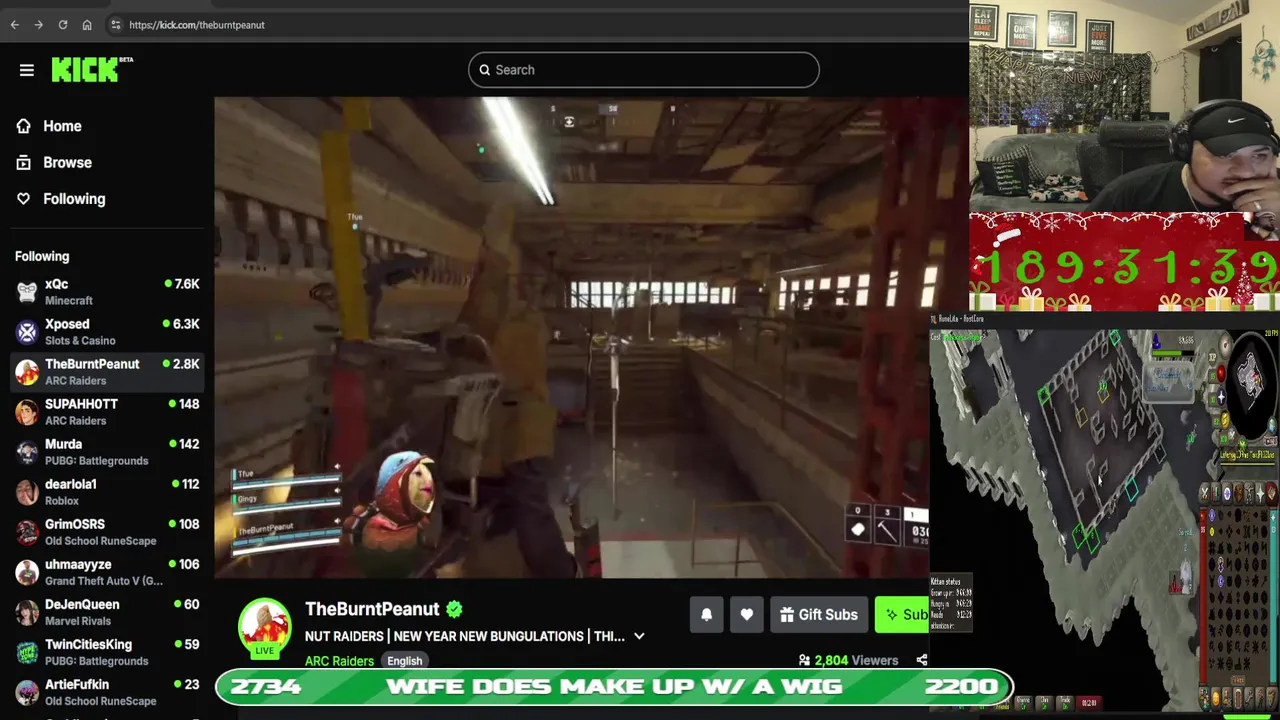Screen dimensions: 1280x720
Task: Open uhmaayyze Grand Theft Auto channel
Action: coord(107,572)
